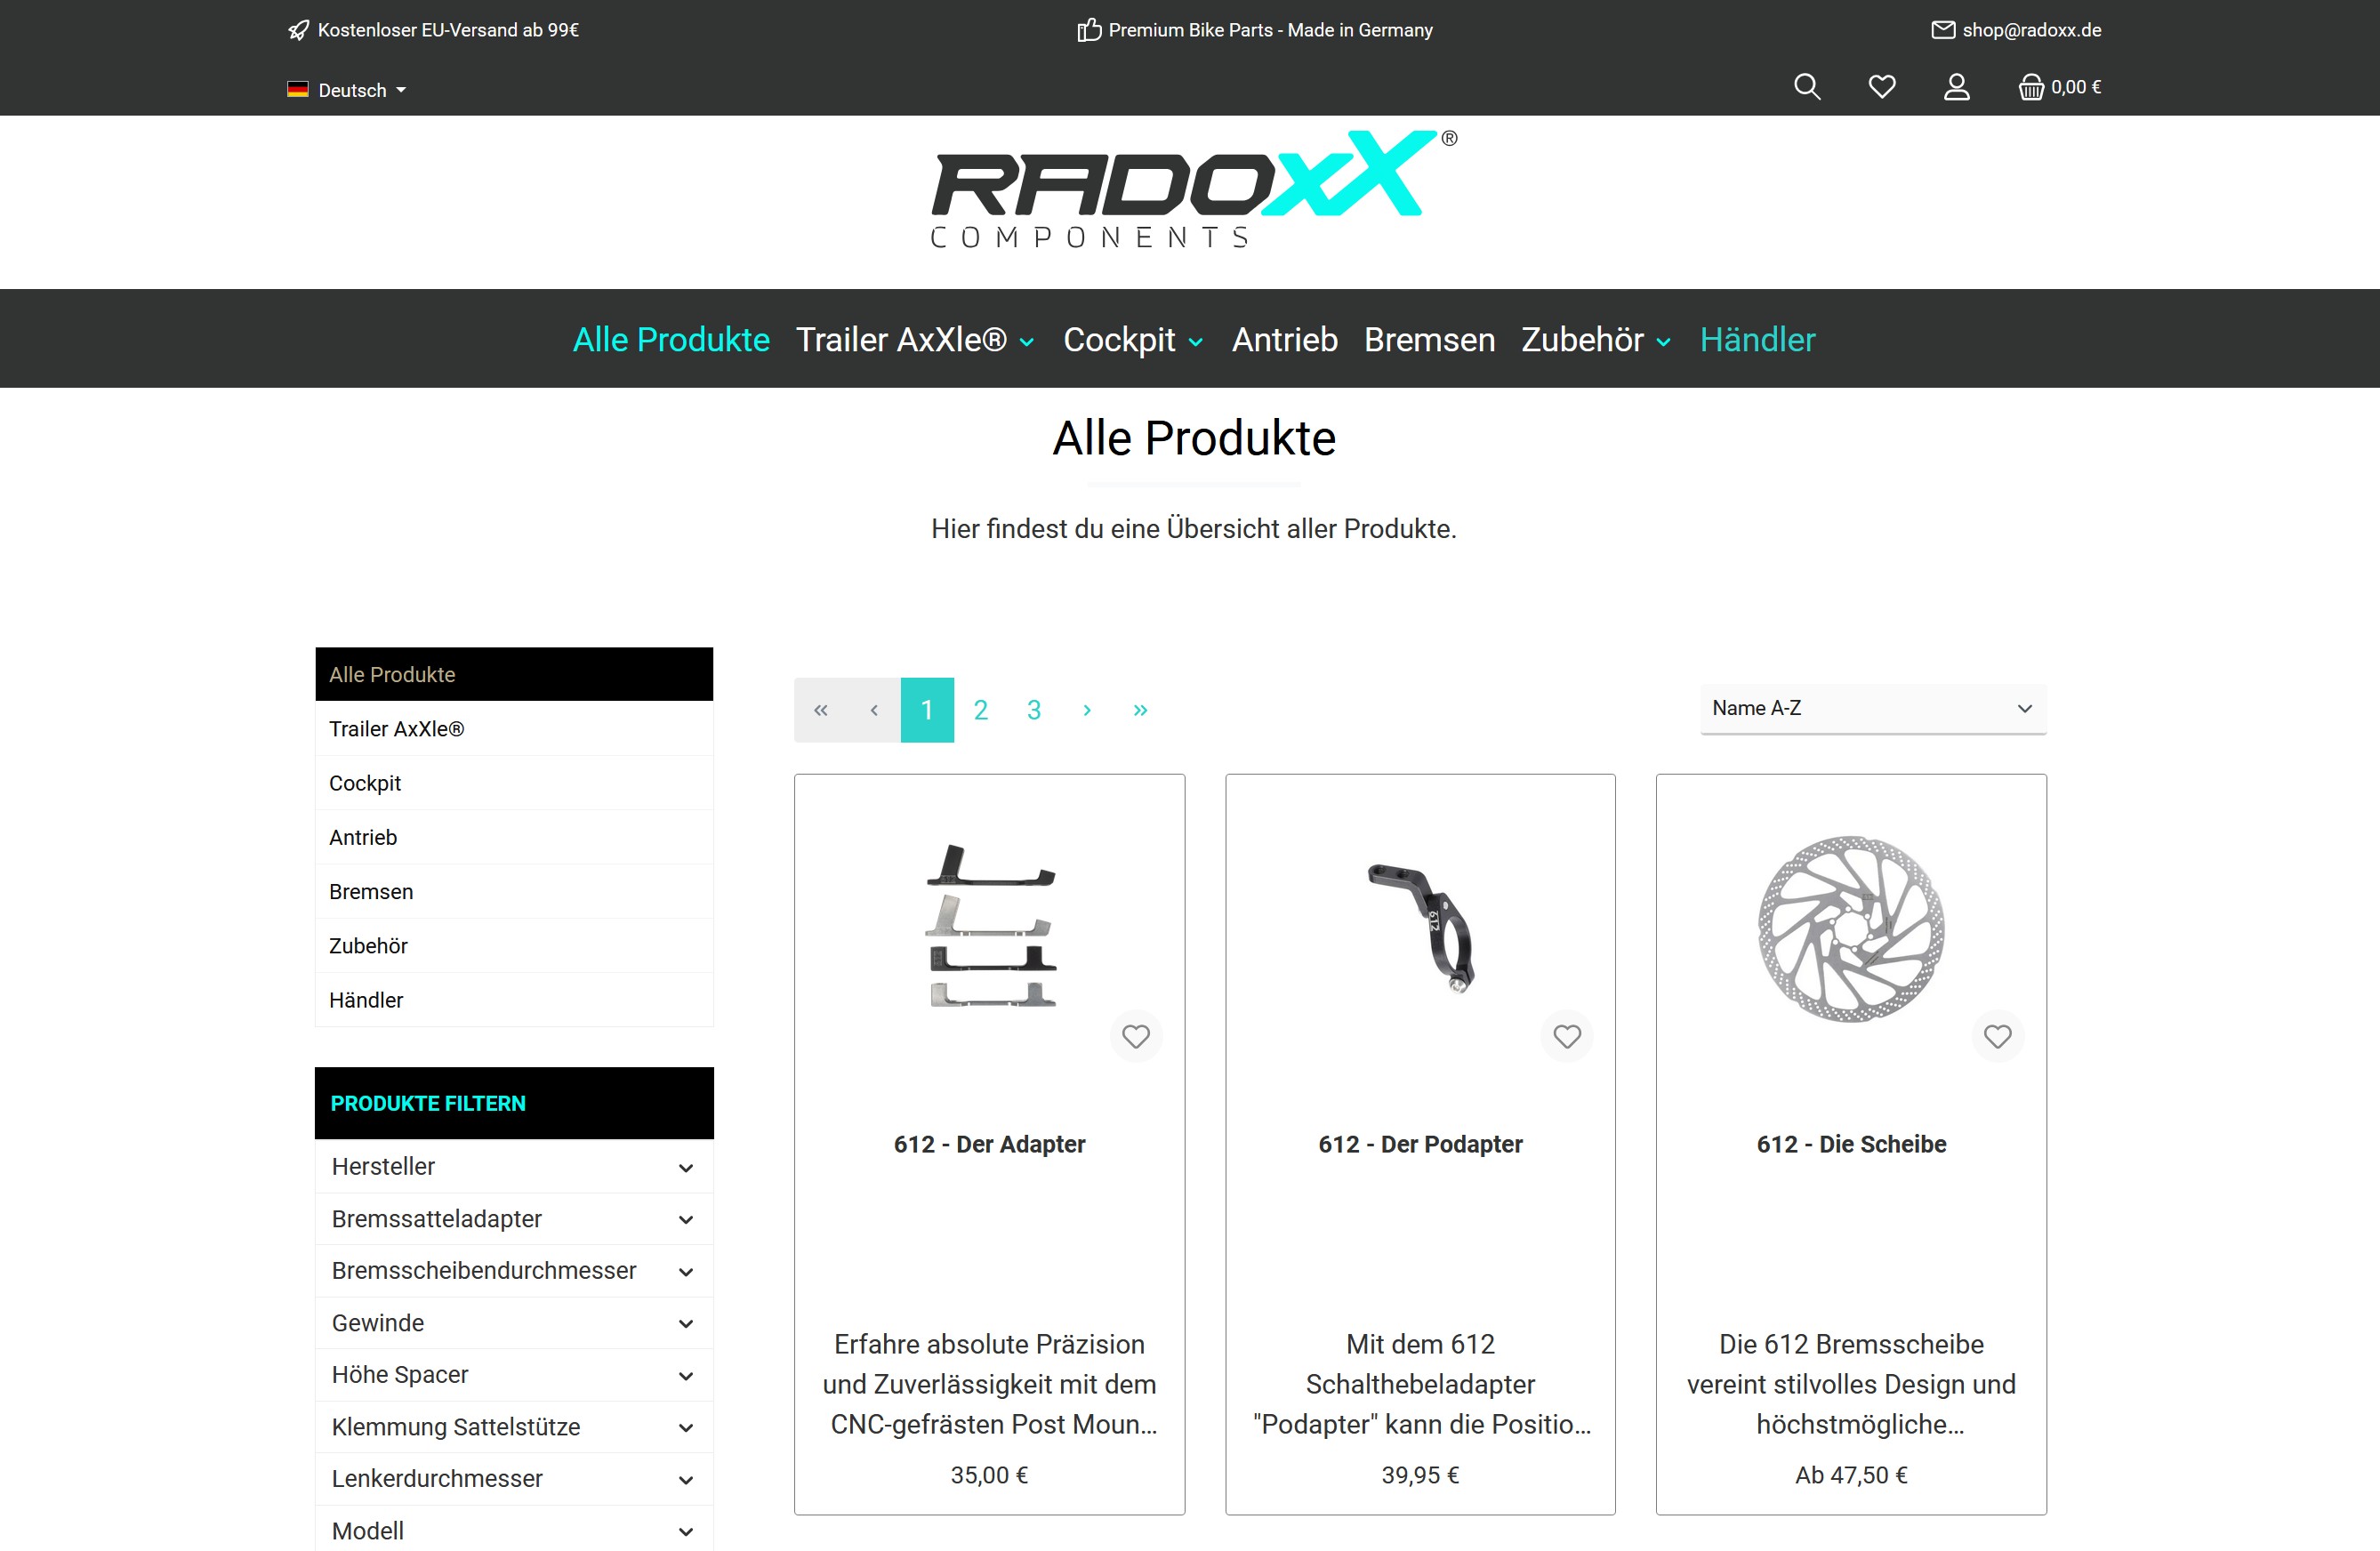Open the search function
This screenshot has height=1551, width=2380.
pos(1806,87)
